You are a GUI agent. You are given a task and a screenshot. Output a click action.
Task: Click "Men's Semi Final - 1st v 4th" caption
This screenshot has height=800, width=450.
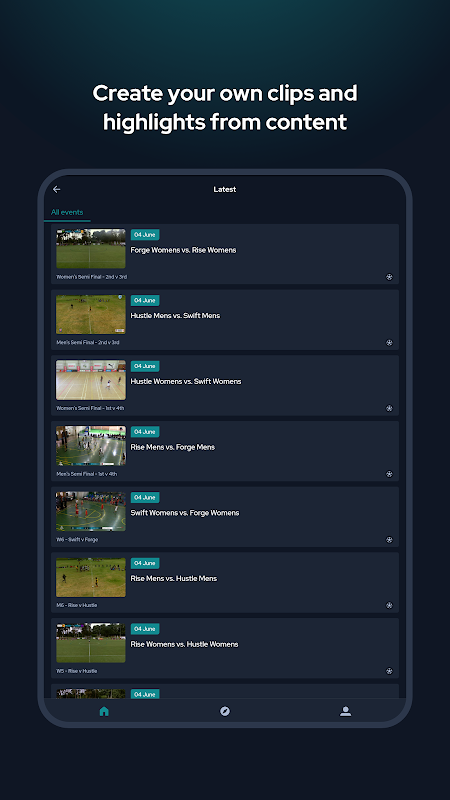(86, 474)
